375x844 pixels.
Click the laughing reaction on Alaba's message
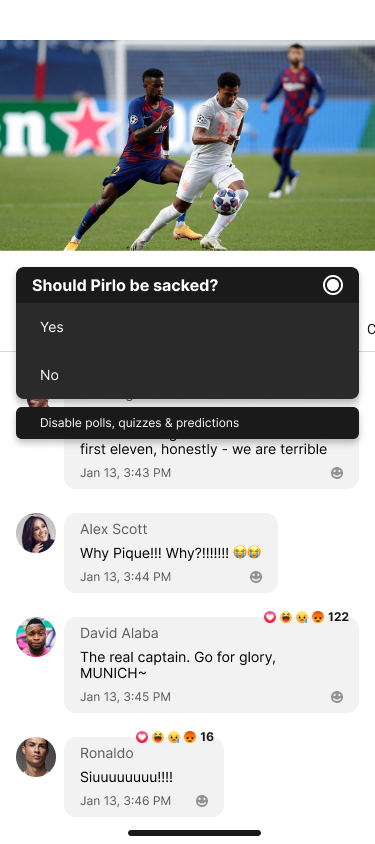tap(286, 617)
